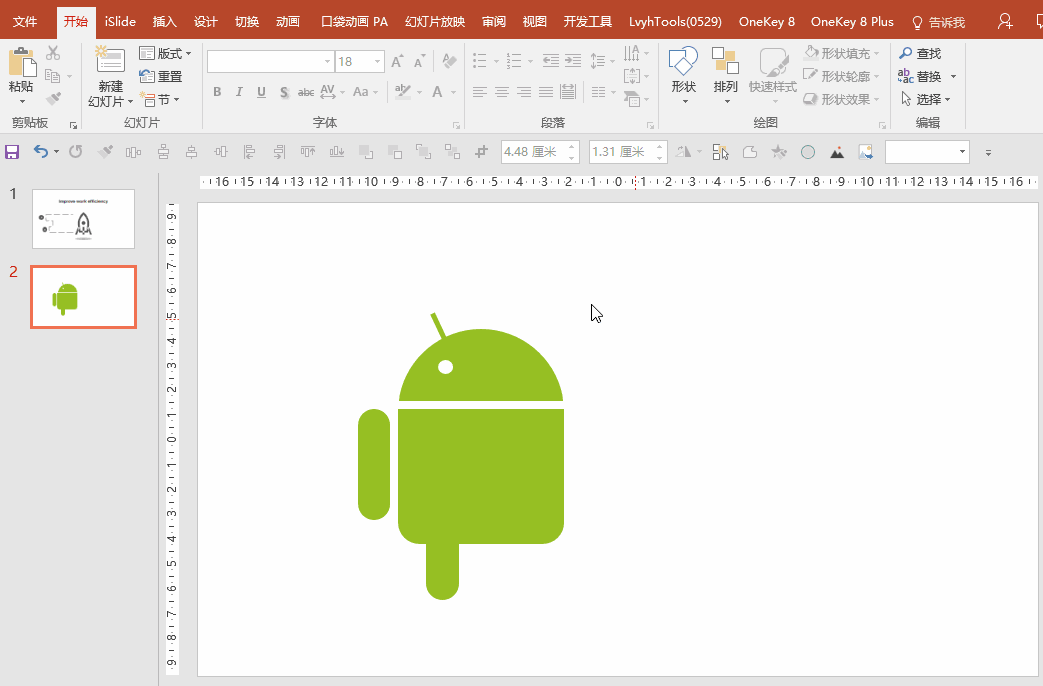Click the Redo/Repeat icon
The width and height of the screenshot is (1043, 686).
coord(76,152)
